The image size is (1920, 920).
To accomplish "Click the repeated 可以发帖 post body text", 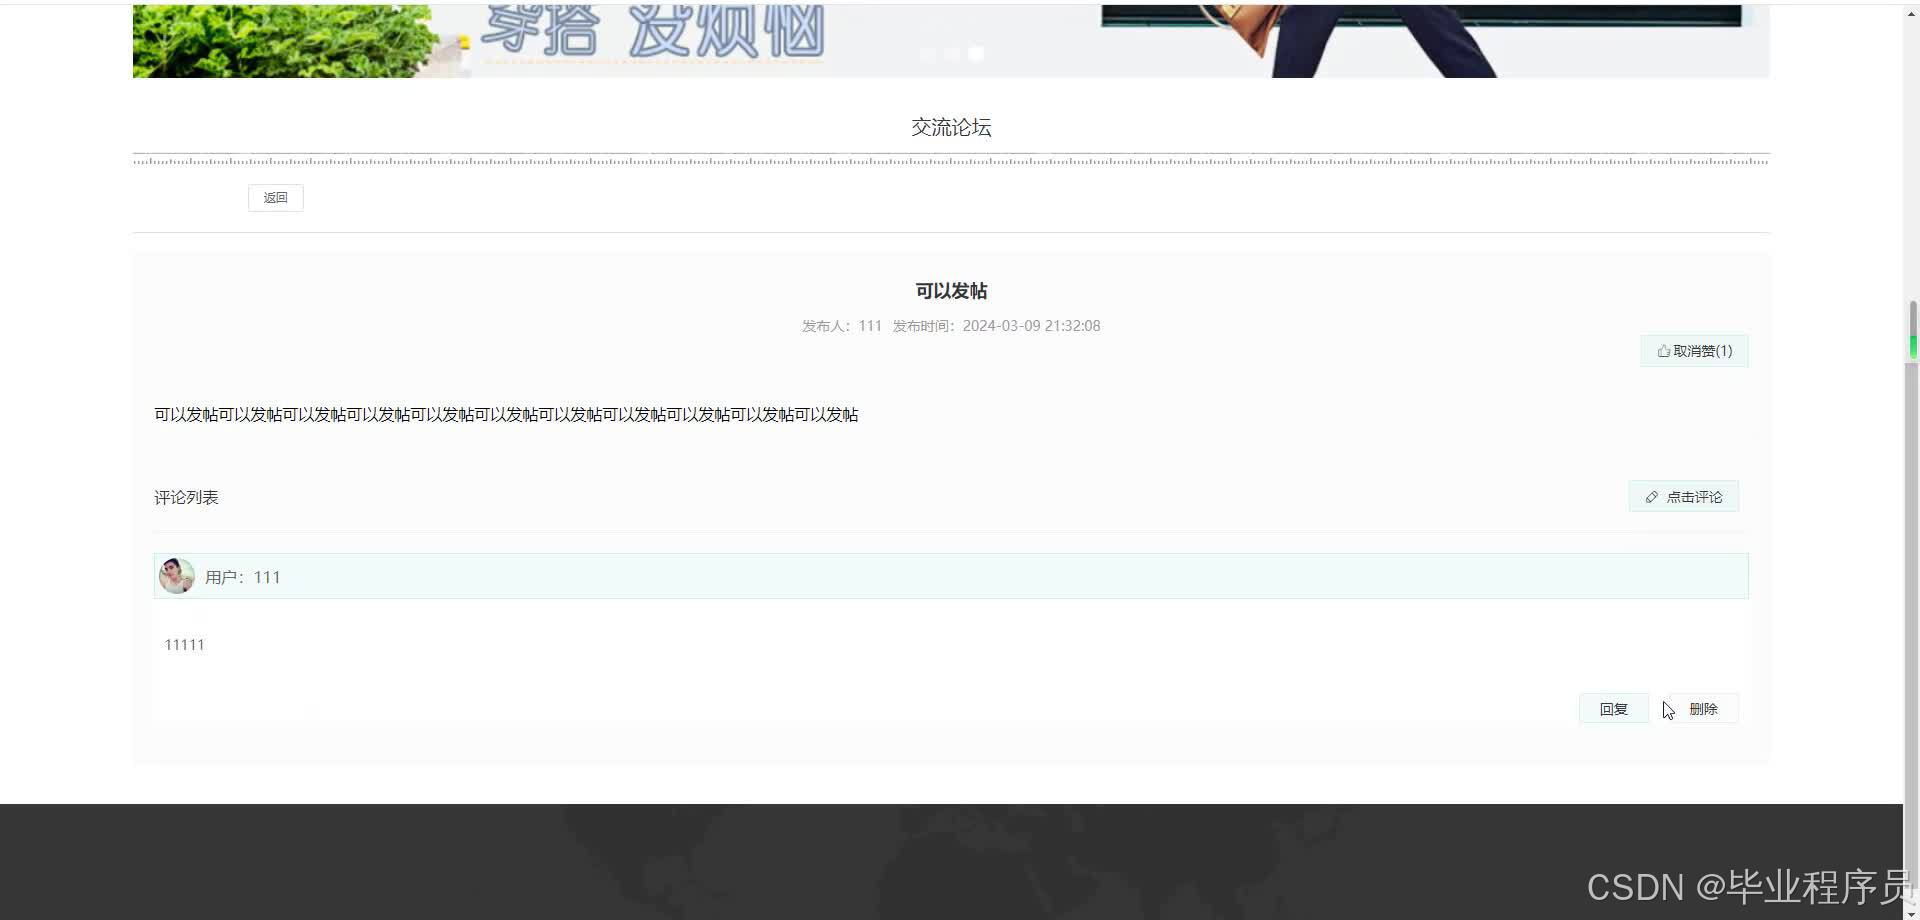I will tap(506, 415).
